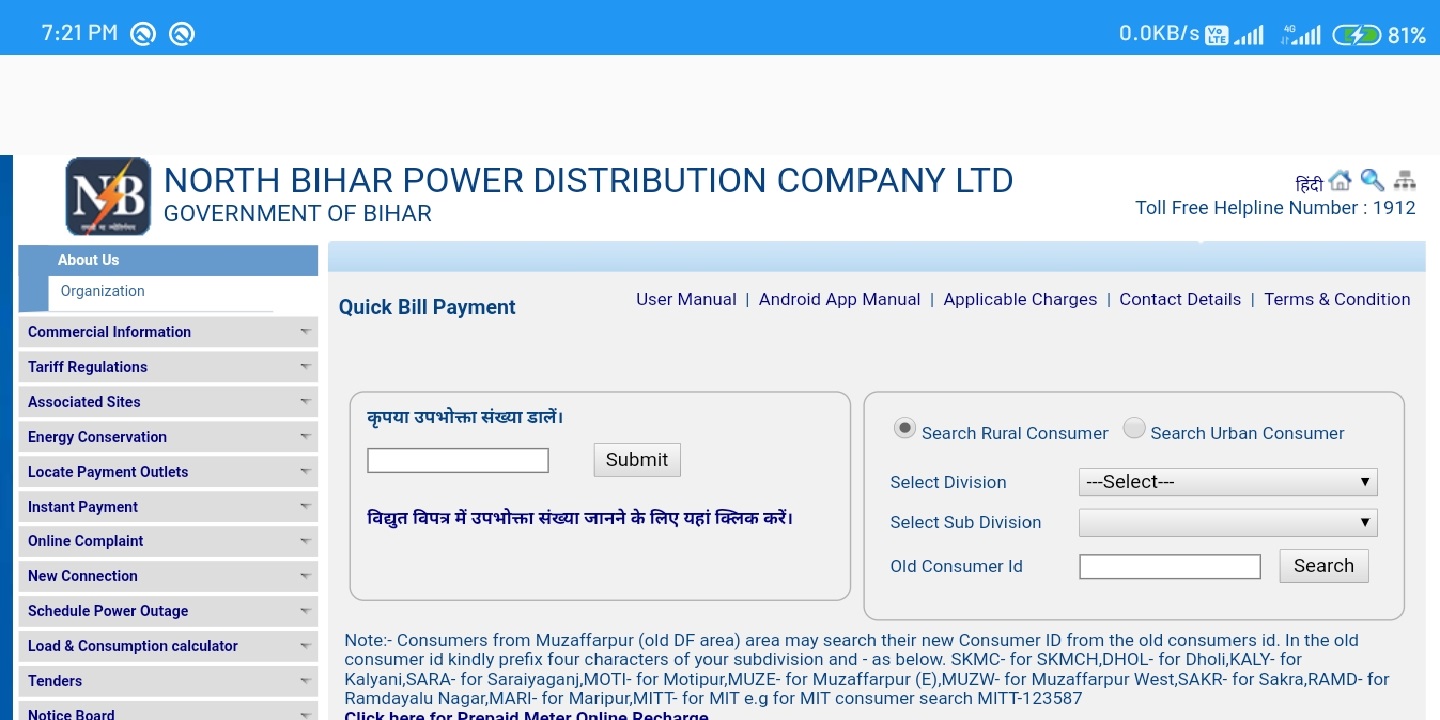Click the Submit button

click(x=637, y=460)
